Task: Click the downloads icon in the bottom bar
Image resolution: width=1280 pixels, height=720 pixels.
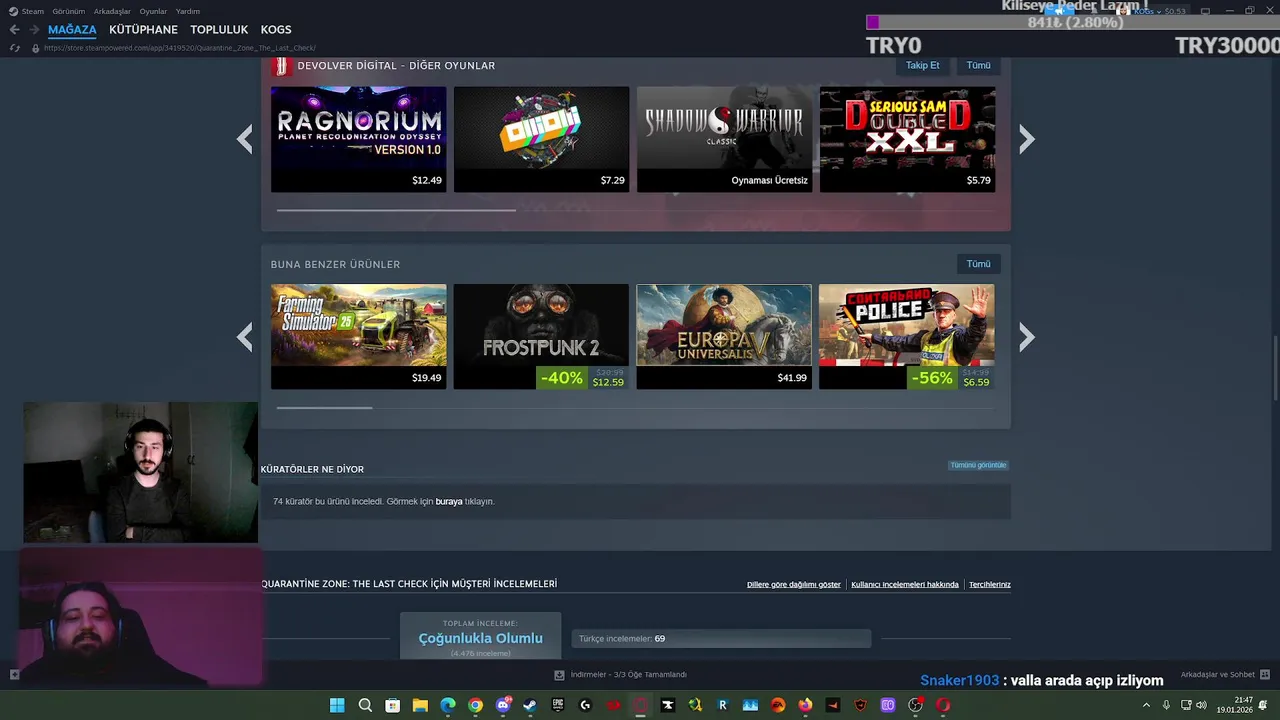Action: point(559,675)
